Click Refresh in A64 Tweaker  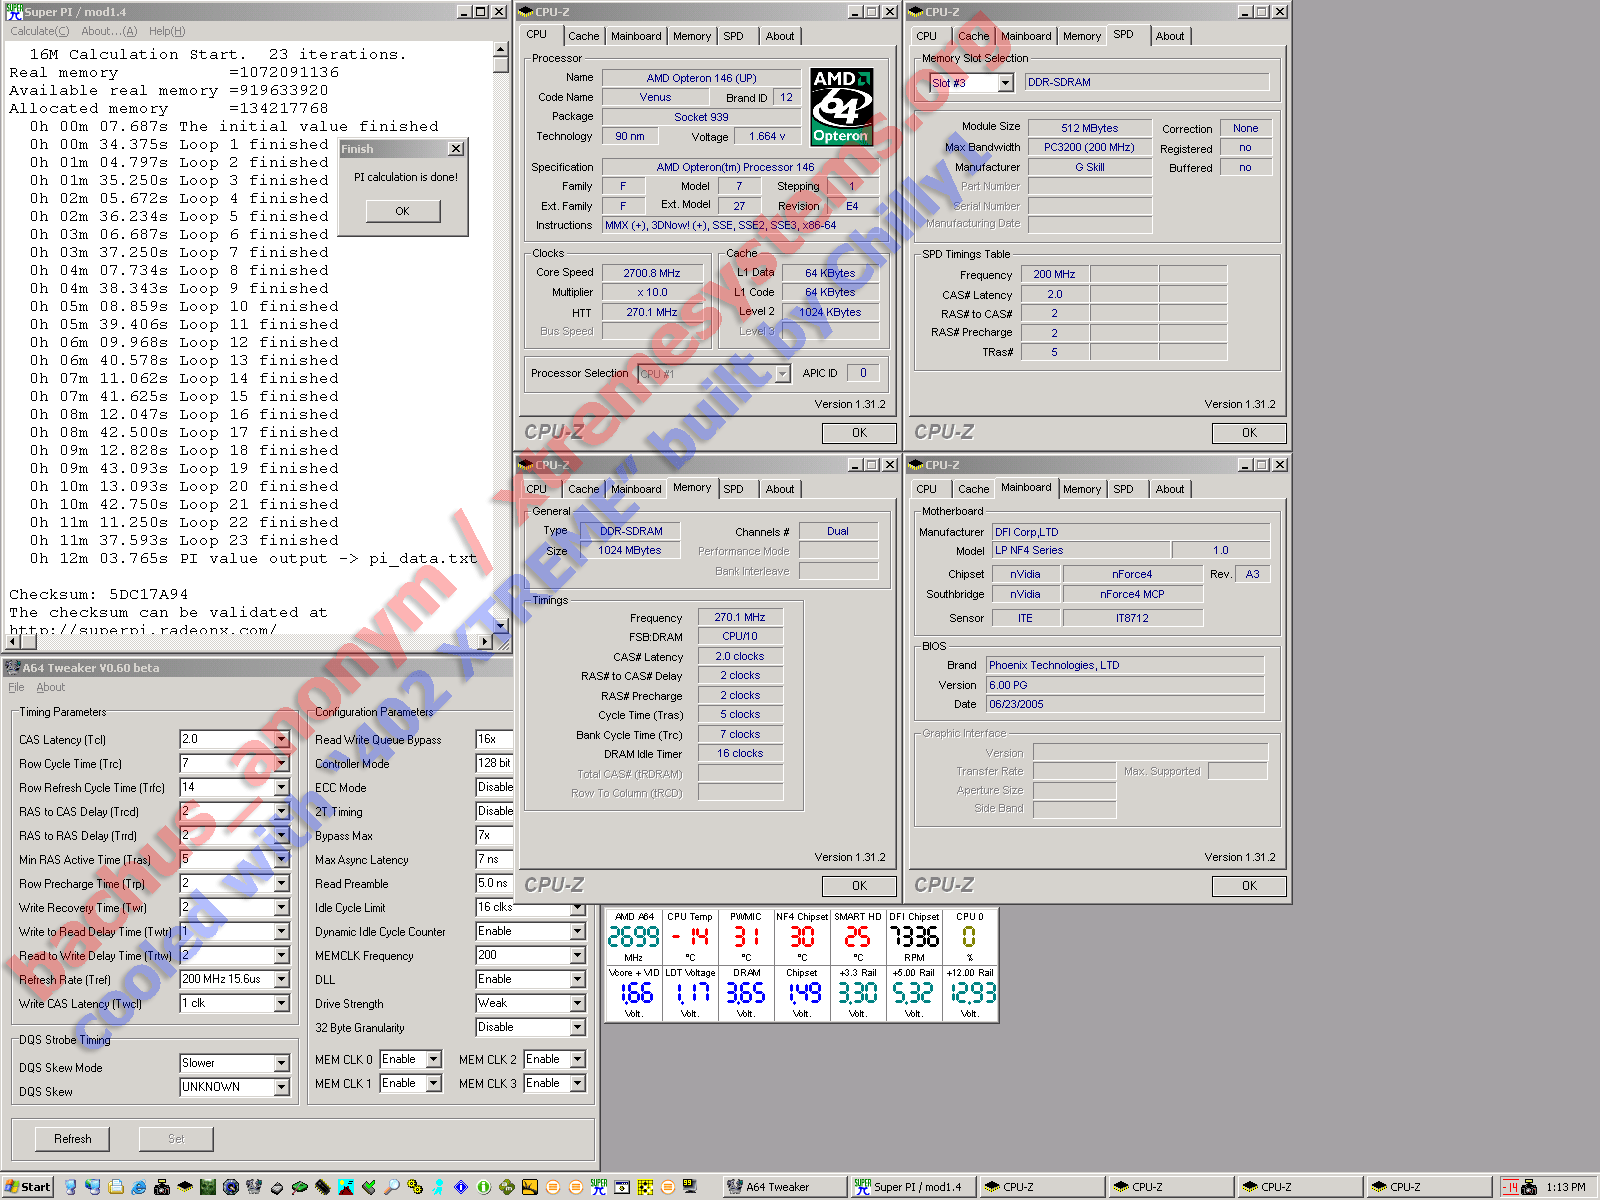pos(73,1138)
